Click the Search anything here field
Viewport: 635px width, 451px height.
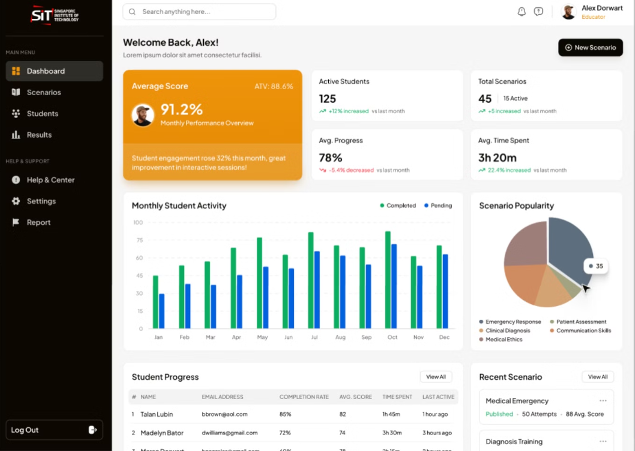200,12
